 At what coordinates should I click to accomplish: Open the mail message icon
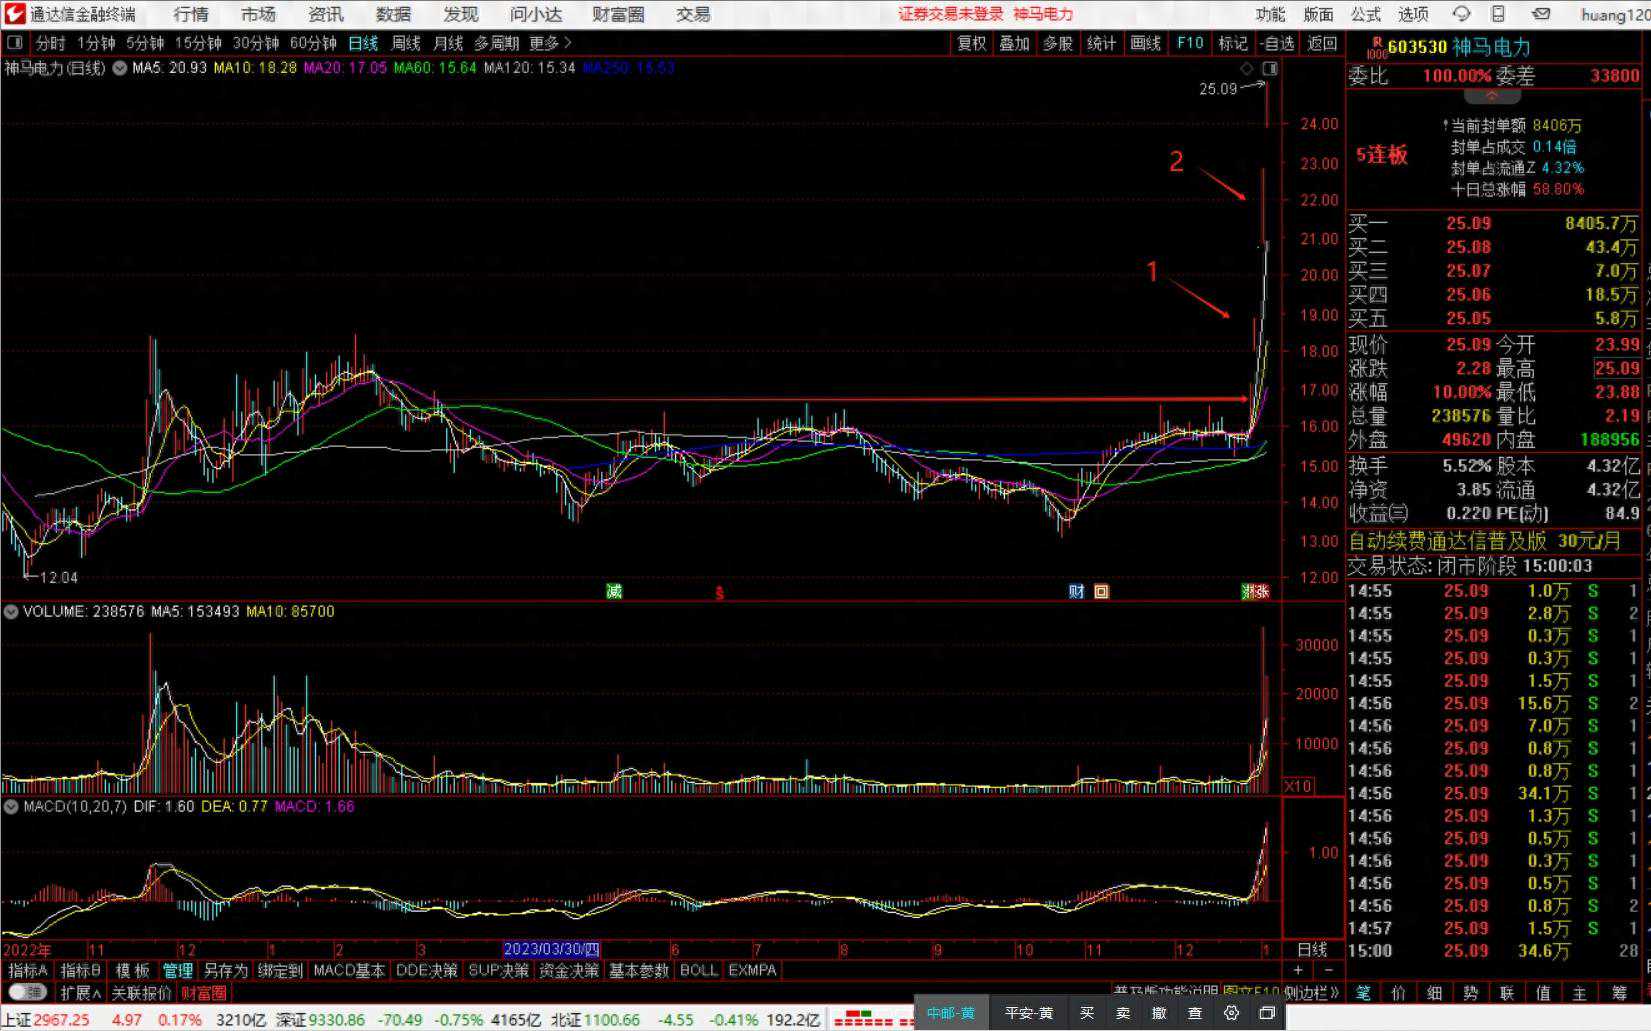[1541, 14]
